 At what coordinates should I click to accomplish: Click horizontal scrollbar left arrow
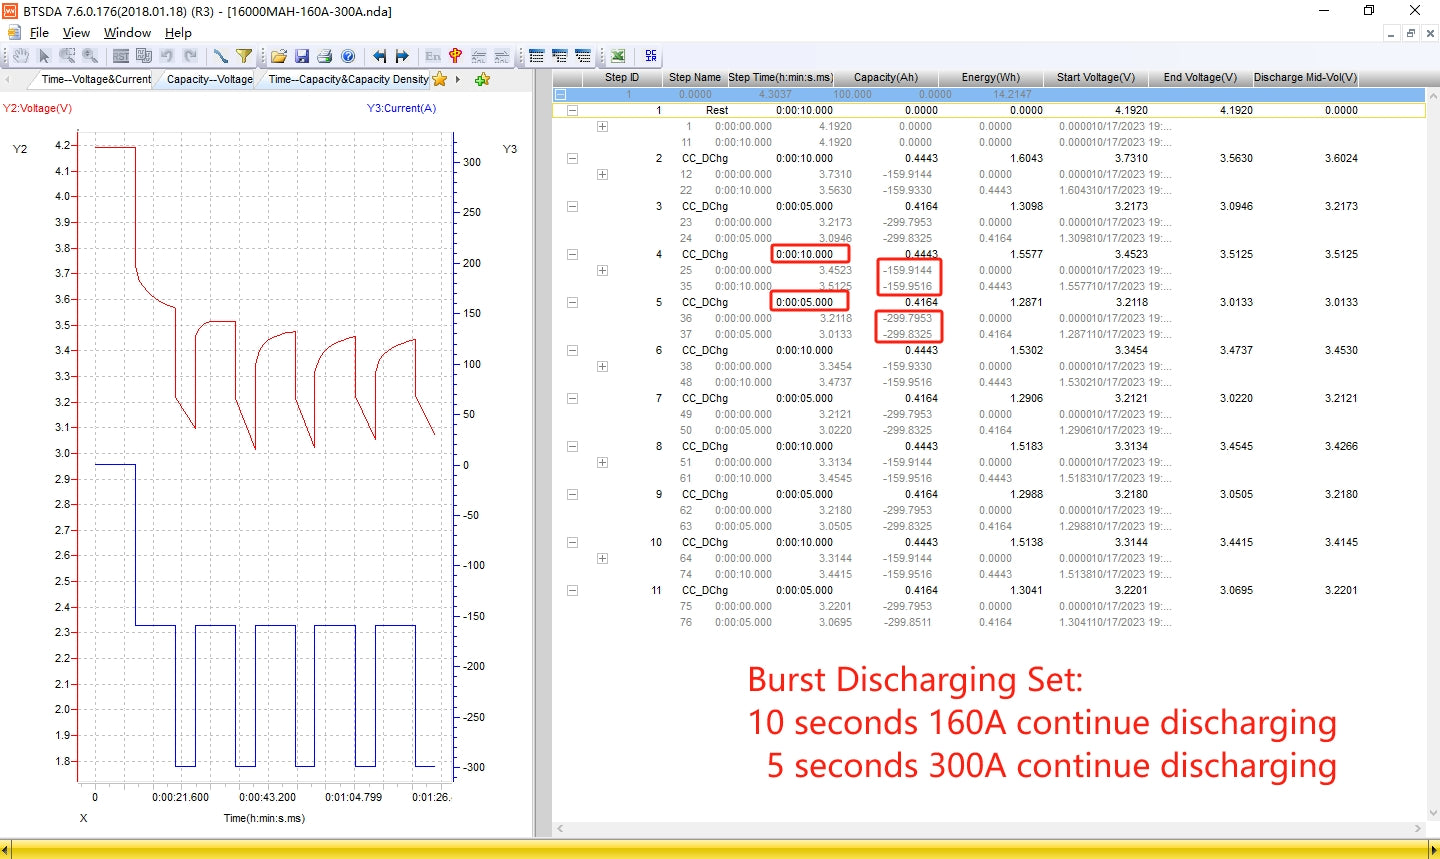[560, 828]
